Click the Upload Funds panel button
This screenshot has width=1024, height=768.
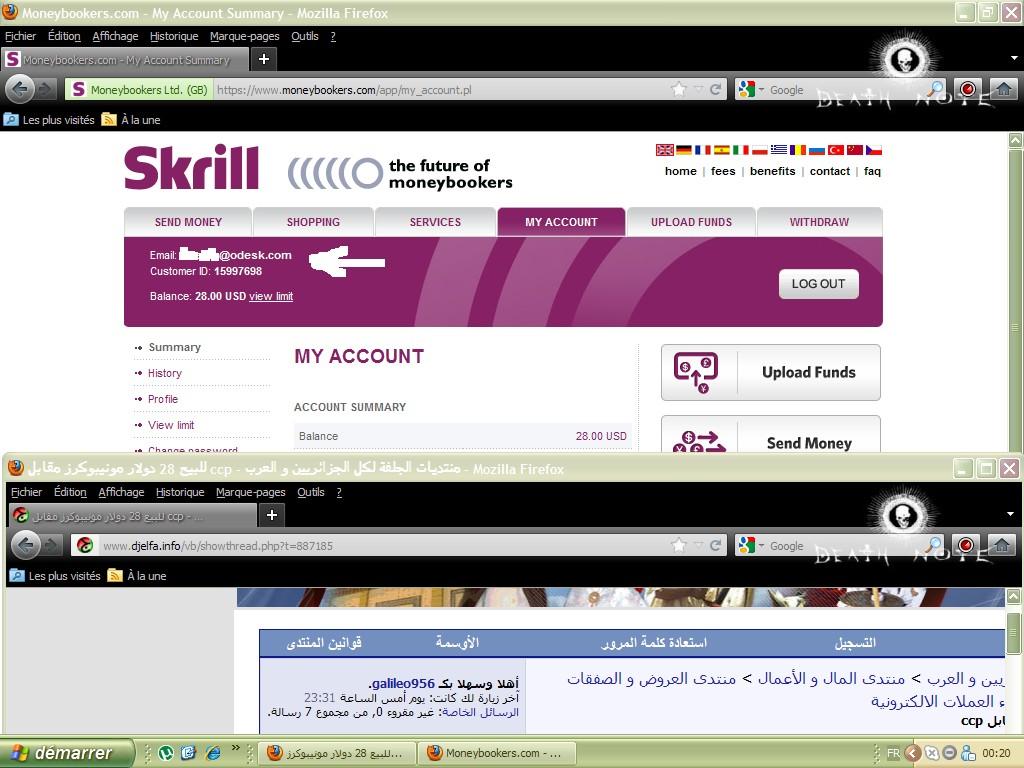tap(771, 372)
